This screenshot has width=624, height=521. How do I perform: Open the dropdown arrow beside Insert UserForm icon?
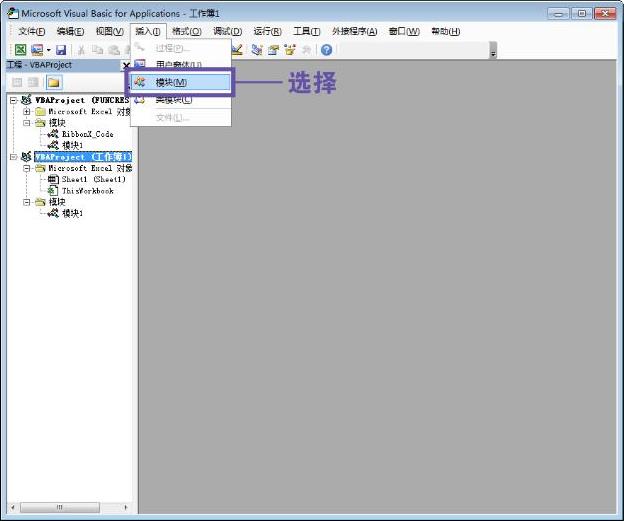click(49, 50)
